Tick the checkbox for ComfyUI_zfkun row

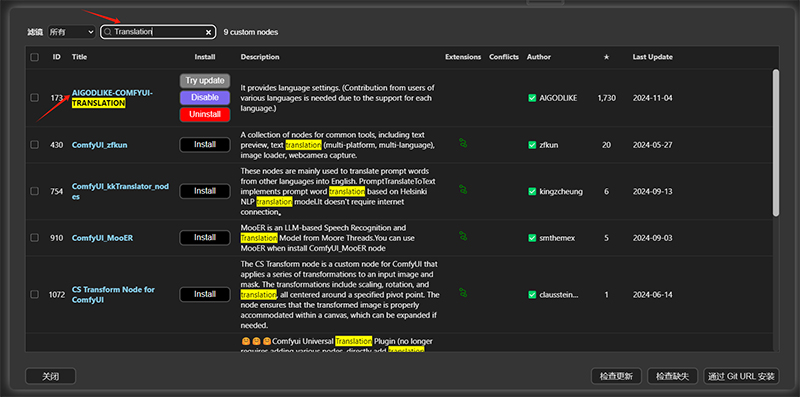tap(34, 145)
